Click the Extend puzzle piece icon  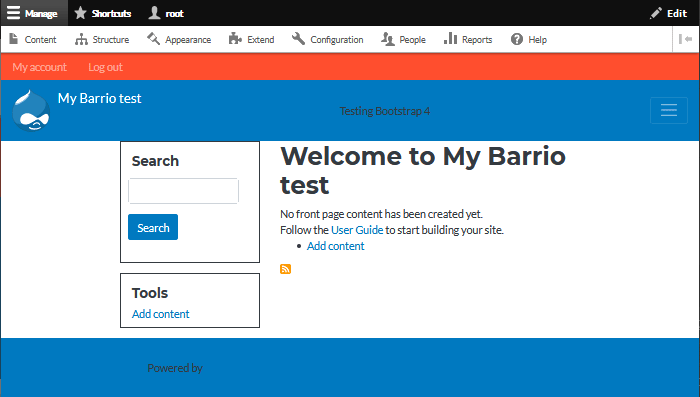point(235,39)
